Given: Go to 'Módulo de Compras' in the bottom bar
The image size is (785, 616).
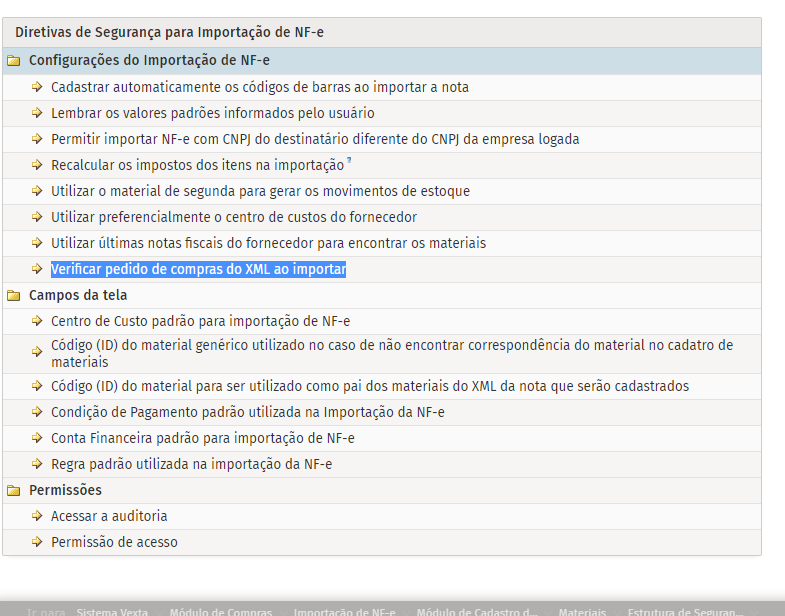Looking at the screenshot, I should 220,611.
